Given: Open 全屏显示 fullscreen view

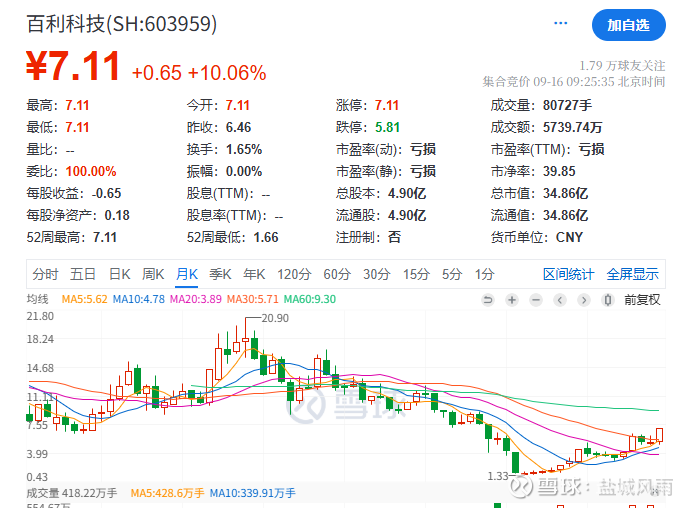Looking at the screenshot, I should [x=632, y=274].
